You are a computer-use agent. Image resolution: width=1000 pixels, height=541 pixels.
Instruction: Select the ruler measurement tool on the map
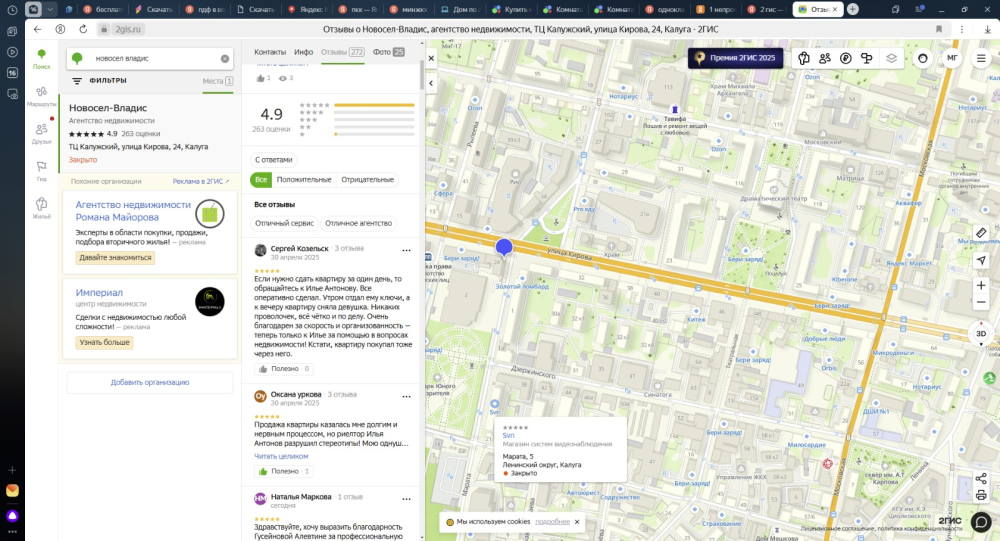pos(981,233)
